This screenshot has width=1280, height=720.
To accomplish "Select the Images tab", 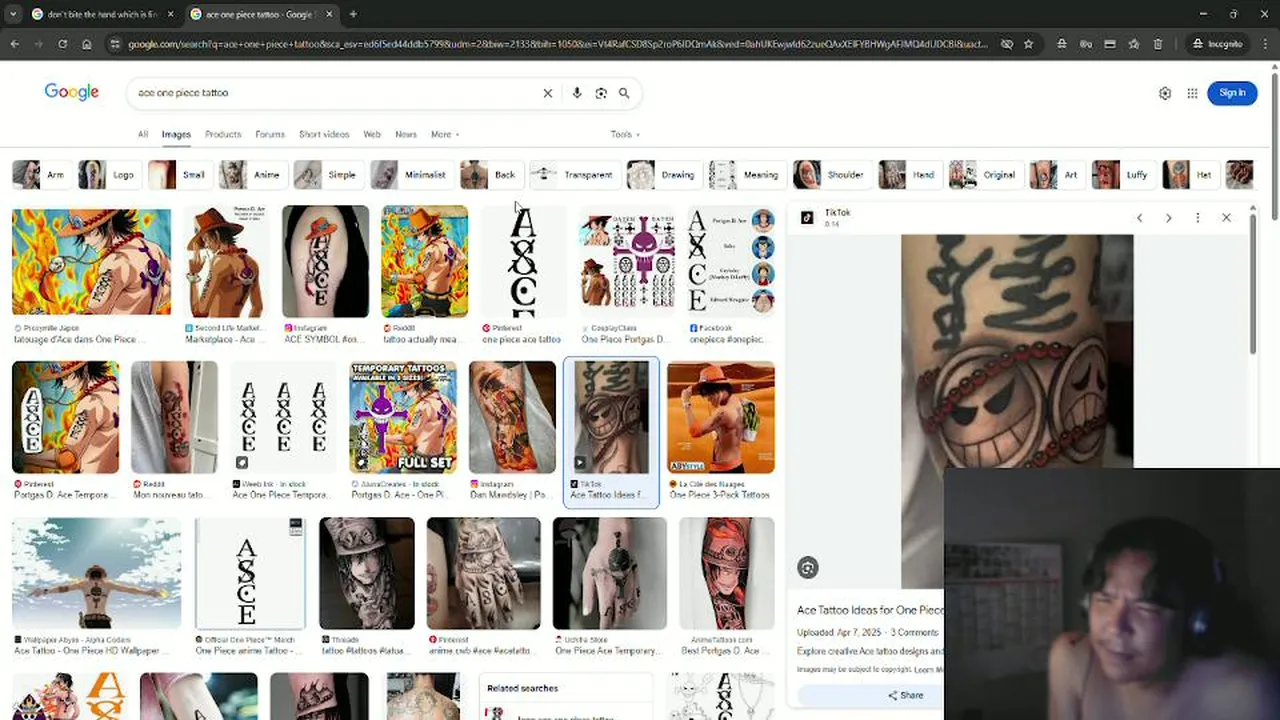I will coord(176,134).
